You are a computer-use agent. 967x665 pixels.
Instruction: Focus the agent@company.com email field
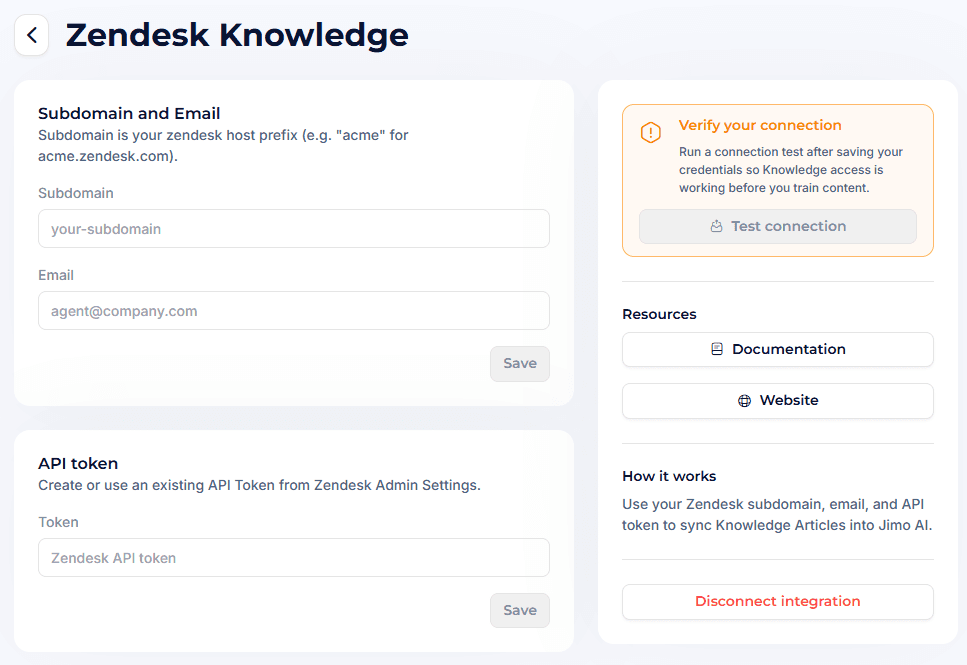click(x=294, y=311)
